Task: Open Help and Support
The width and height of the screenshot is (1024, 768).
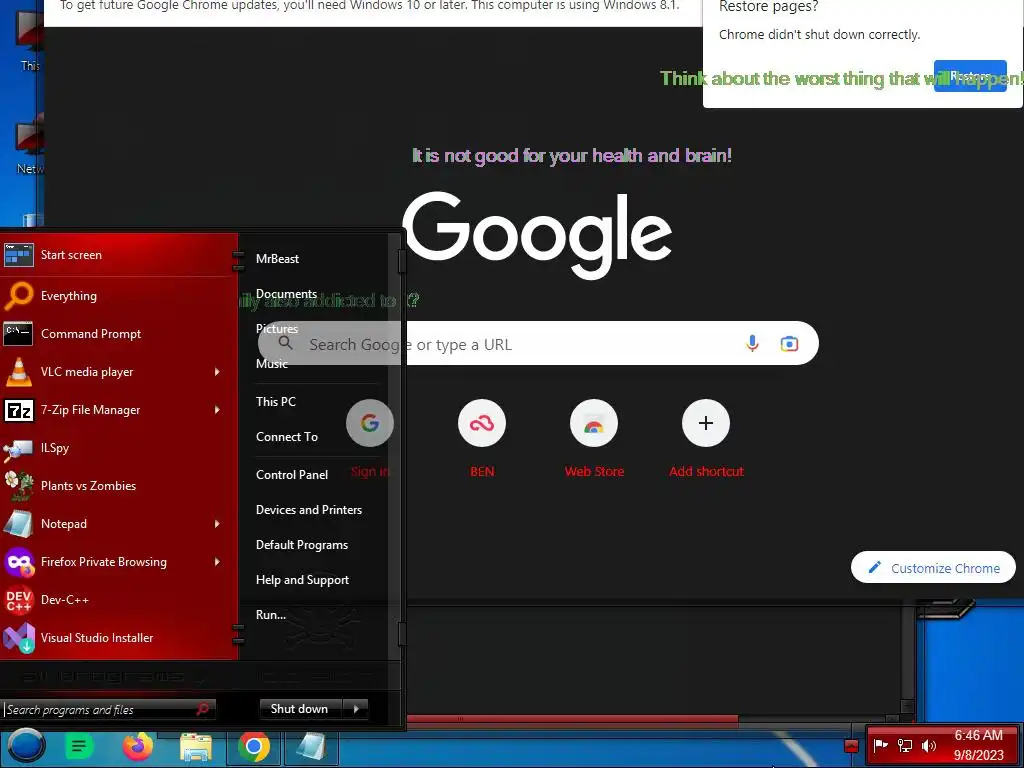Action: 302,580
